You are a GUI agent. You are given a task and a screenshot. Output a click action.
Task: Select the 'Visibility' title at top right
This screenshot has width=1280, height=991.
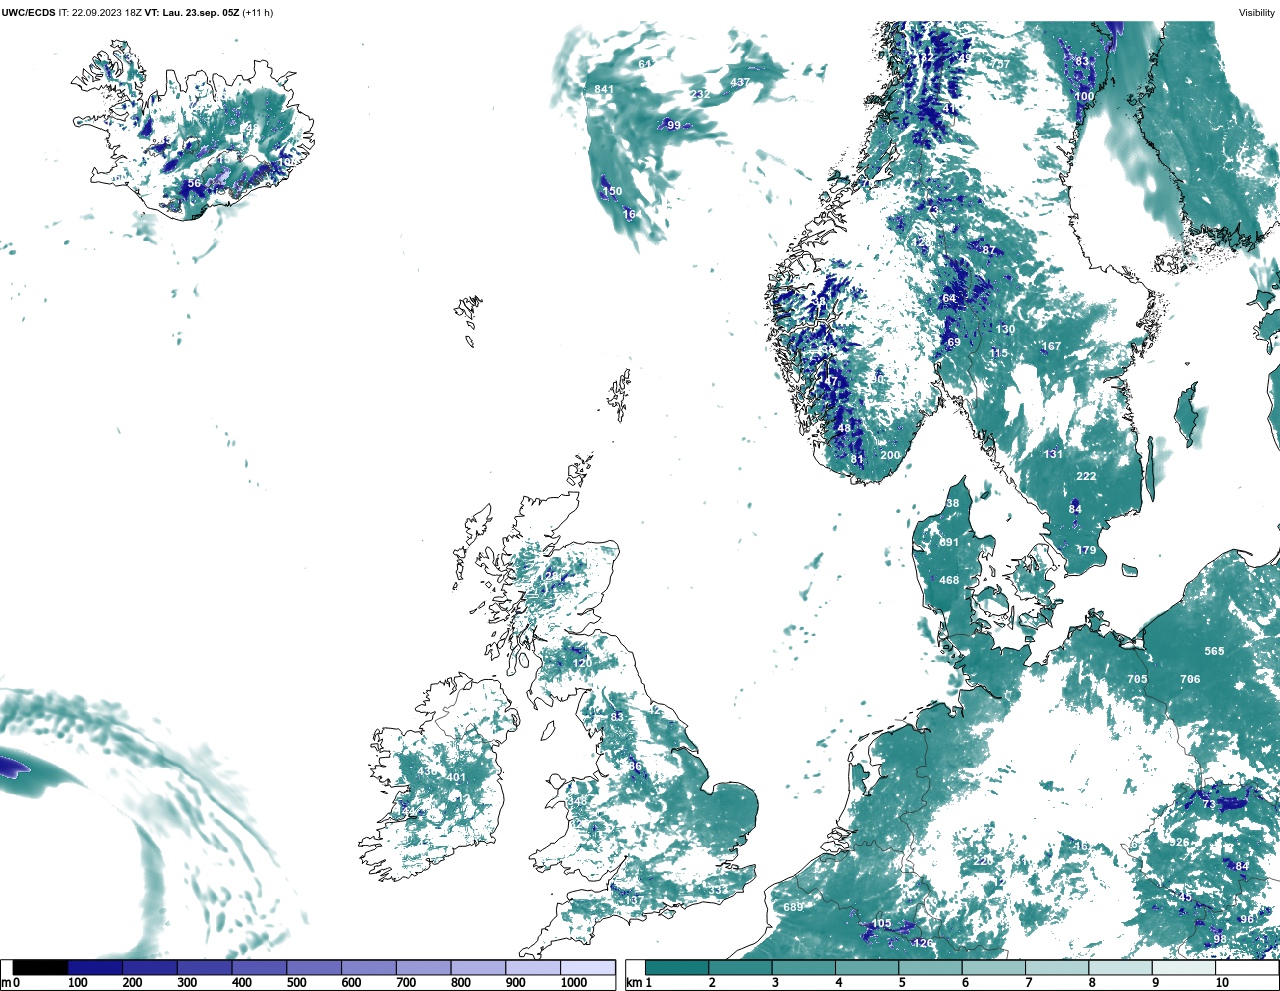pos(1257,13)
